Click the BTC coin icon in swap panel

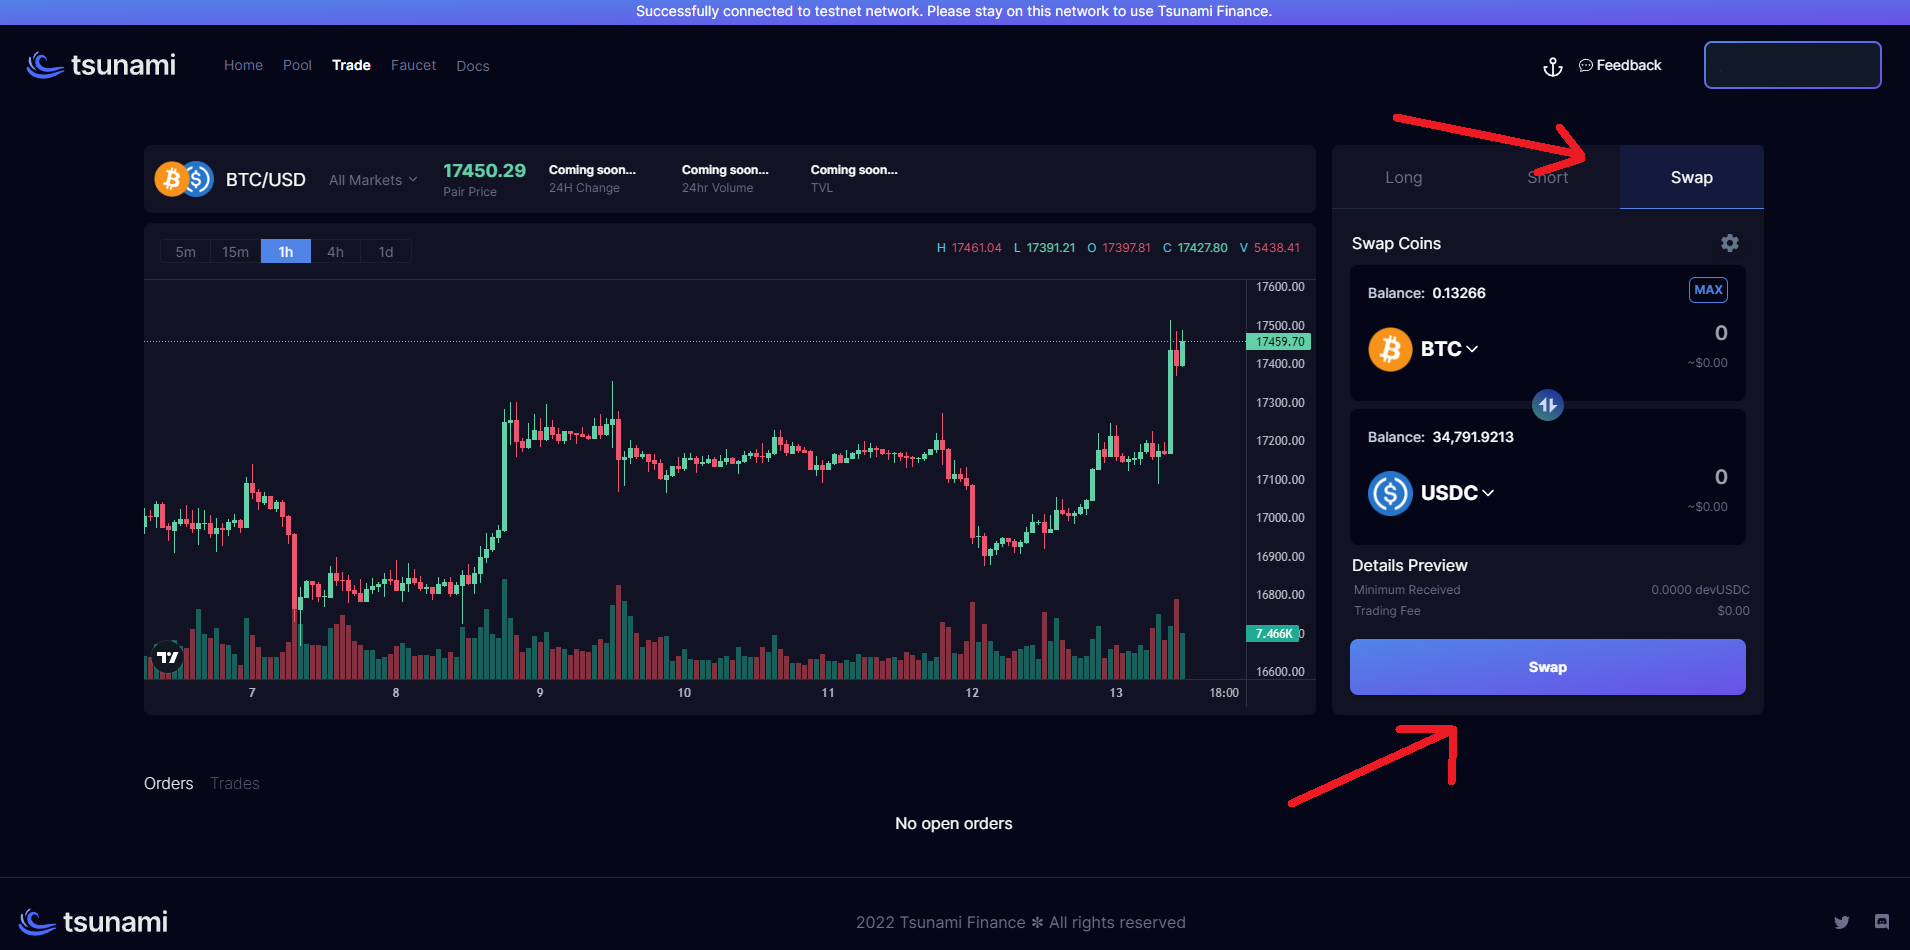(x=1390, y=349)
